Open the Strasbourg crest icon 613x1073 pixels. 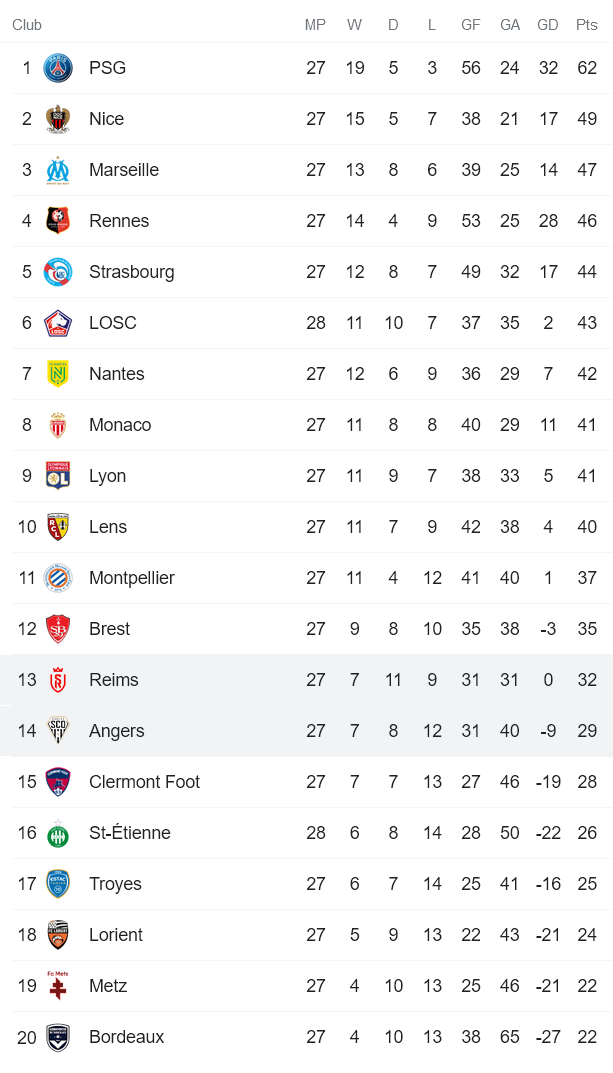58,272
